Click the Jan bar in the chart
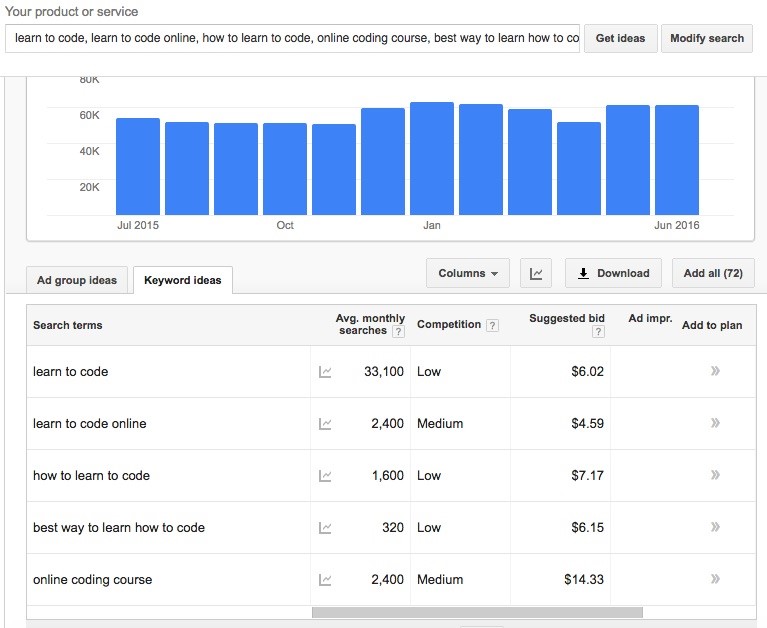The image size is (767, 628). (x=432, y=158)
